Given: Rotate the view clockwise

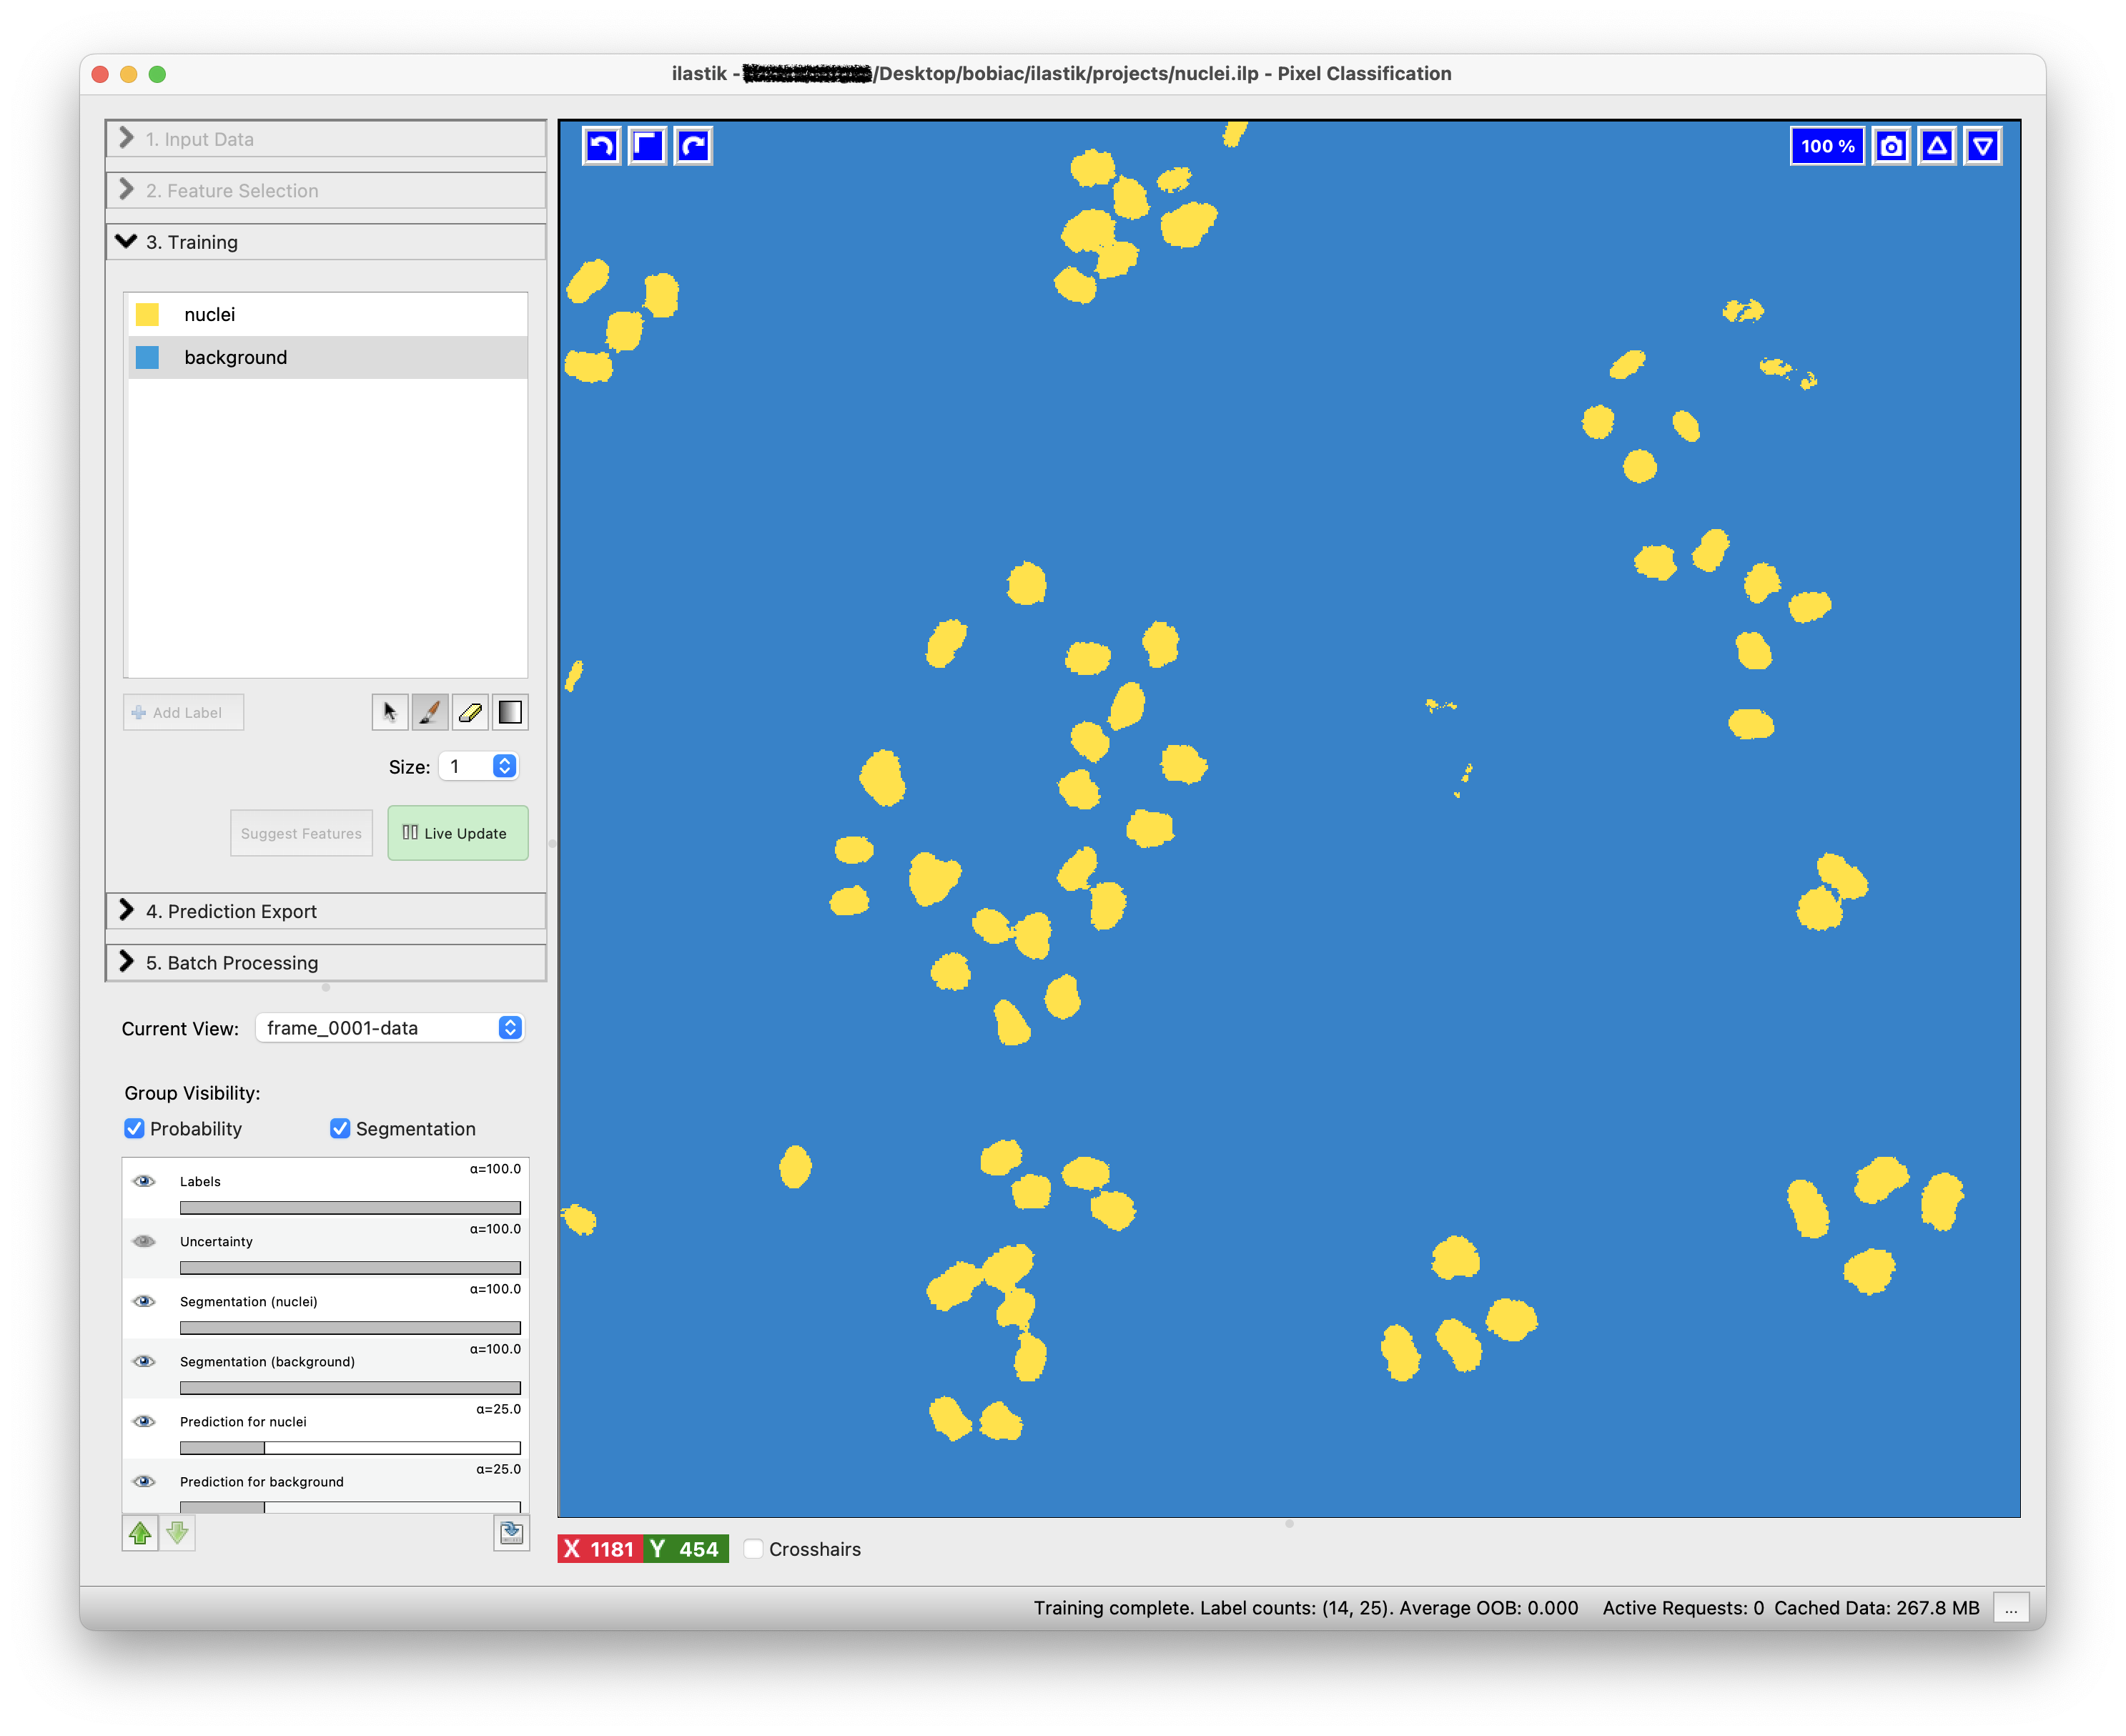Looking at the screenshot, I should tap(693, 146).
